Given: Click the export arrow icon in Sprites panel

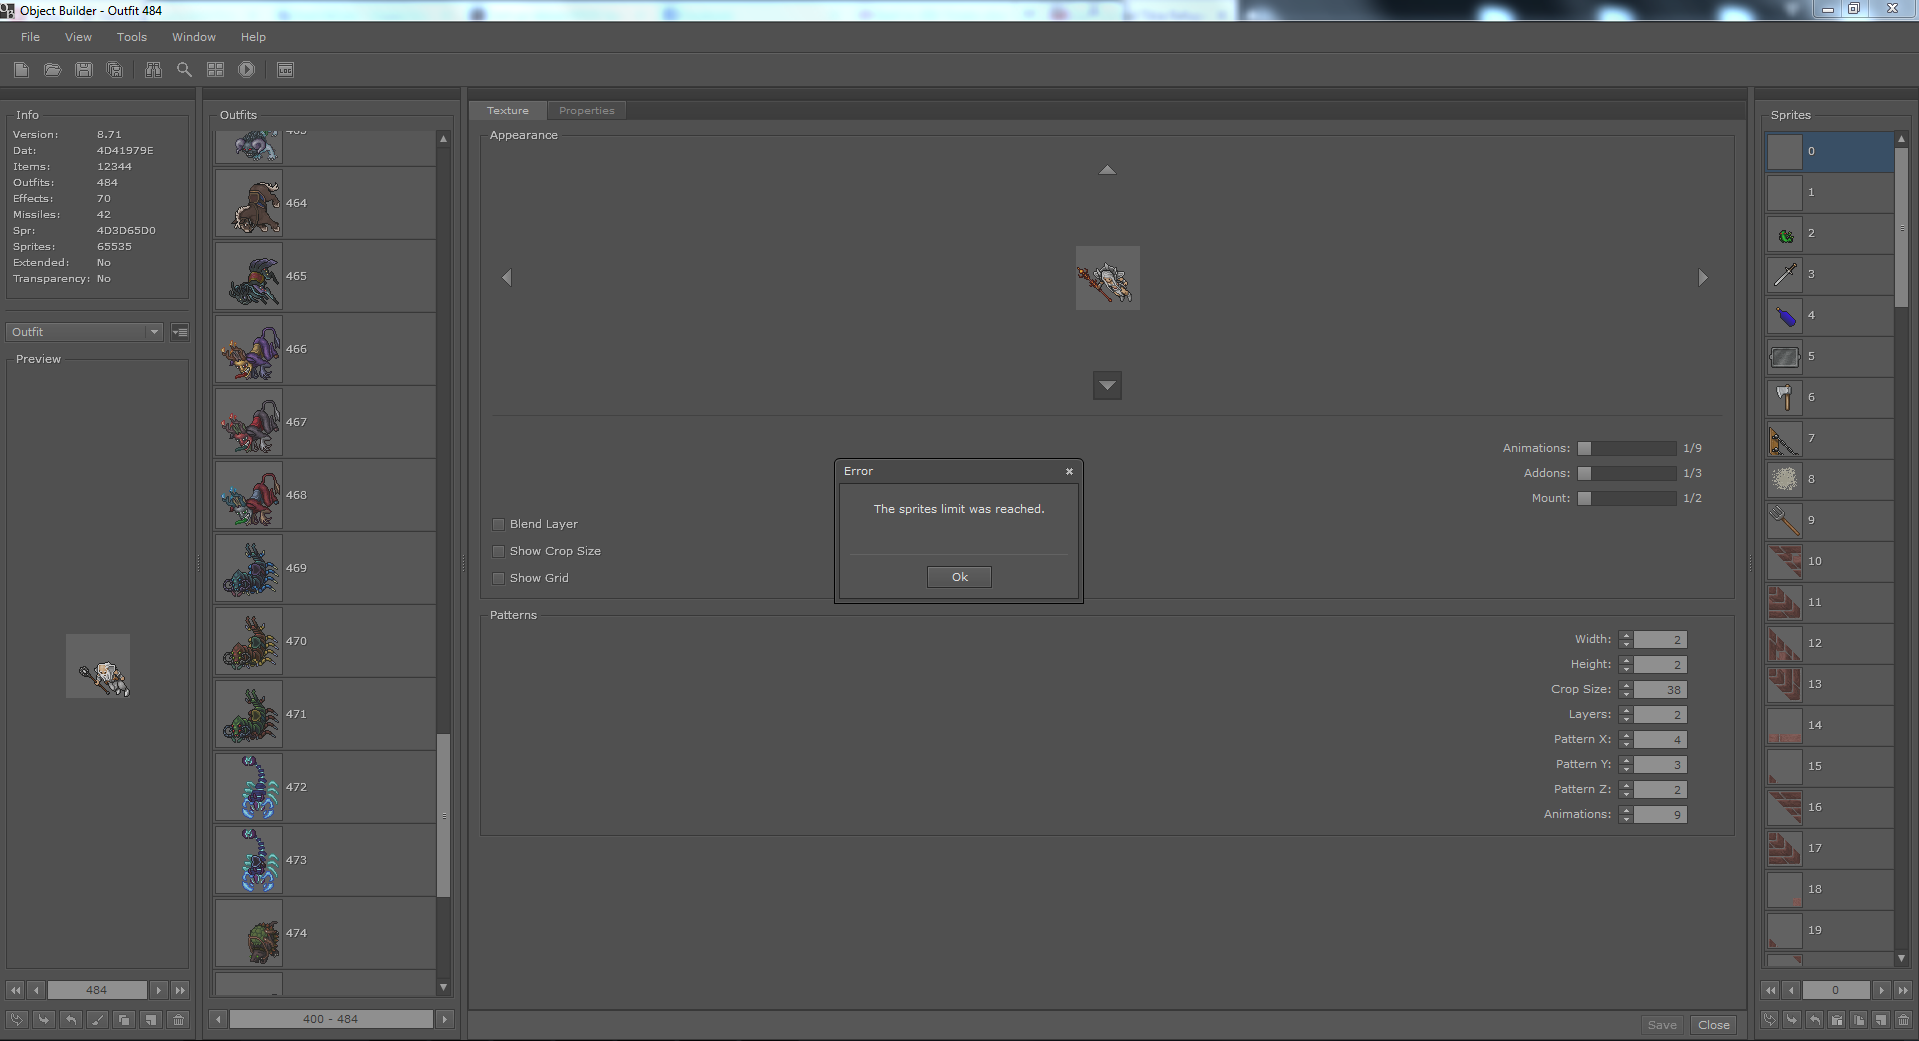Looking at the screenshot, I should [1814, 1020].
